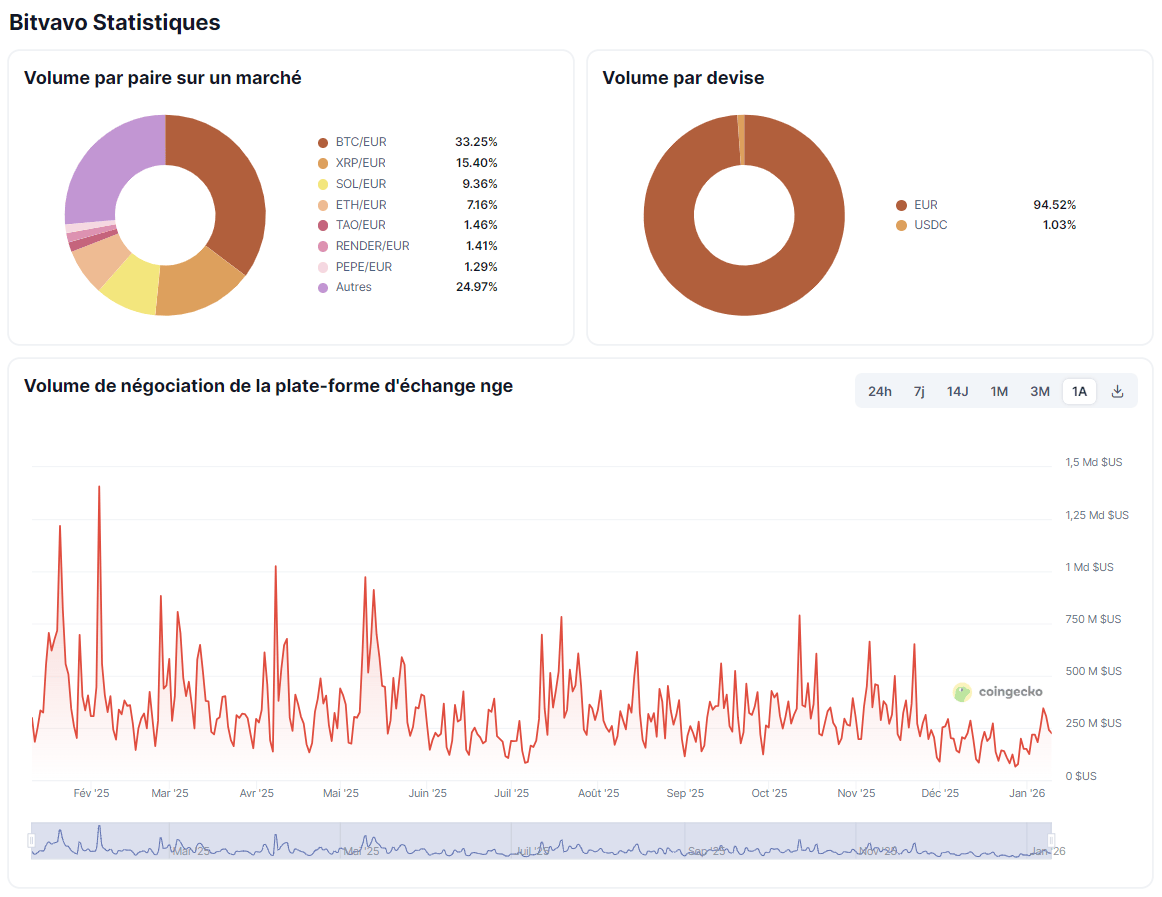Switch to the 14J view
Screen dimensions: 1162x897
957,391
